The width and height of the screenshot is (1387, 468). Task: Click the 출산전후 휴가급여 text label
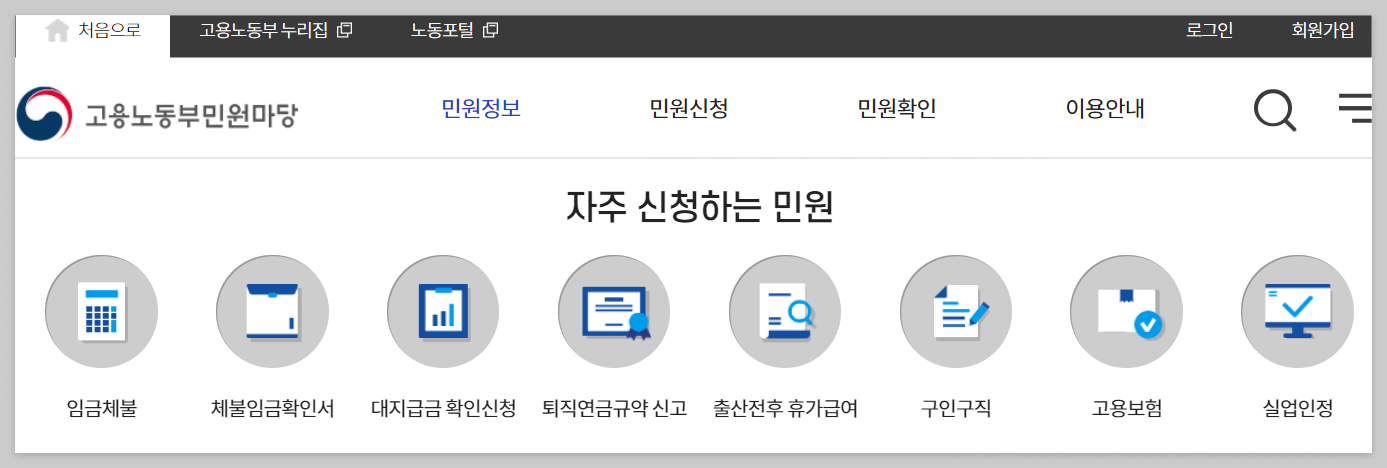pyautogui.click(x=785, y=409)
